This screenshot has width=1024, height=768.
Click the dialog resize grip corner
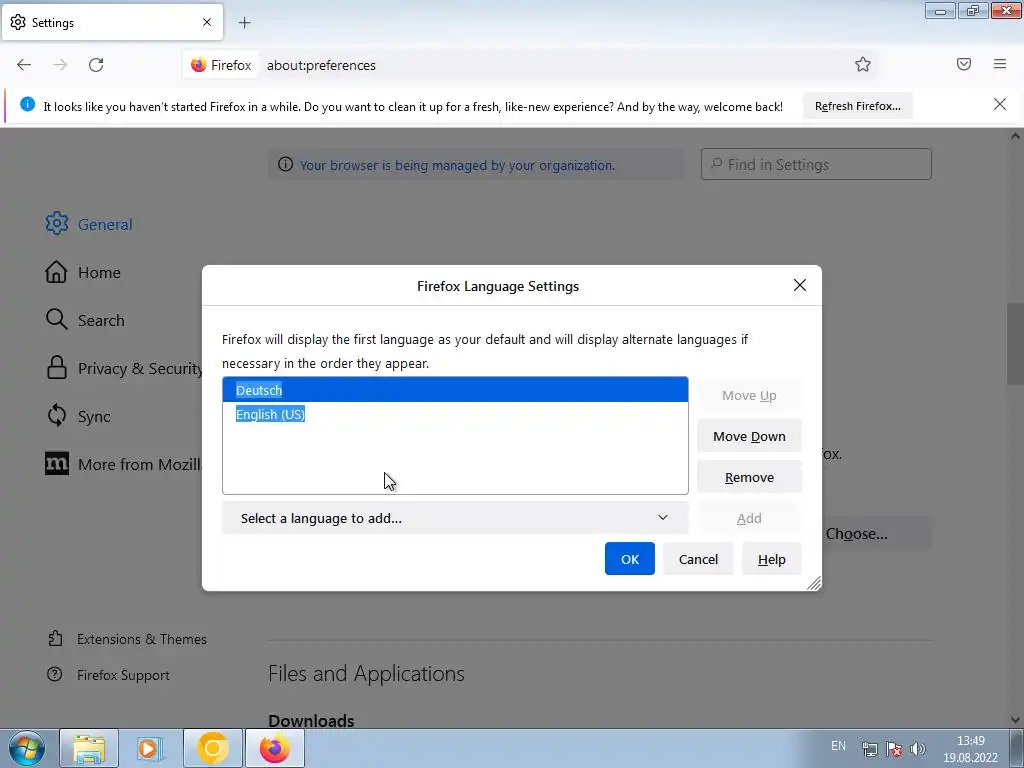click(814, 583)
